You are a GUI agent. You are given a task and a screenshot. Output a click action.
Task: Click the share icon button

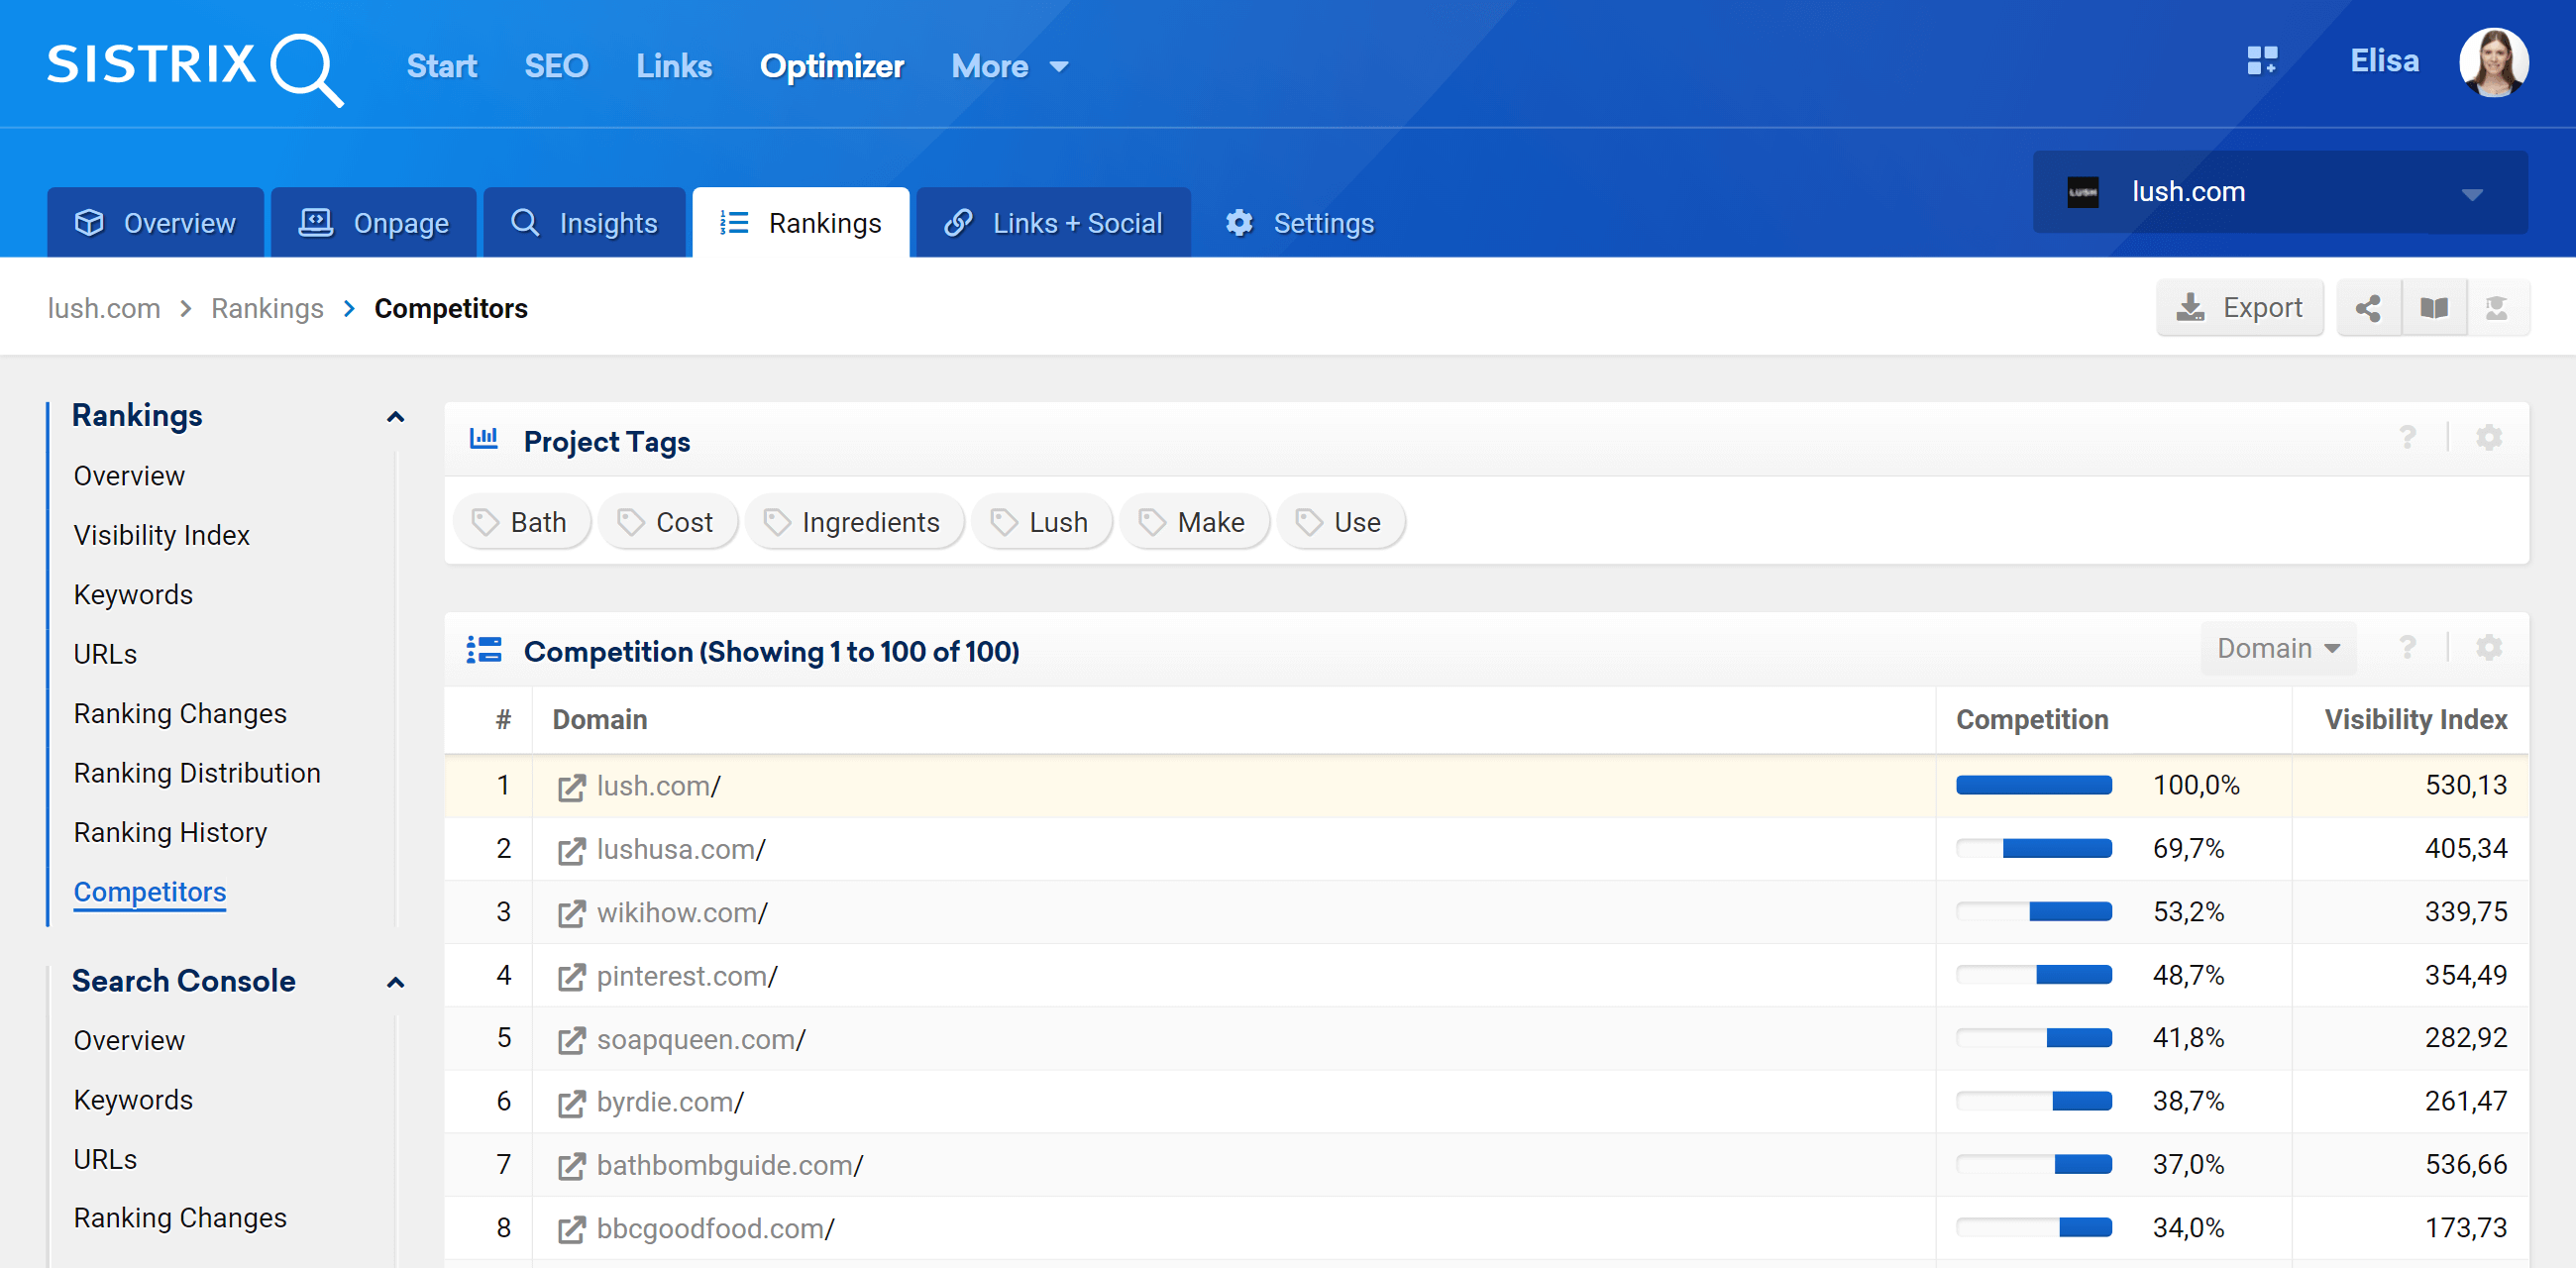[2367, 308]
